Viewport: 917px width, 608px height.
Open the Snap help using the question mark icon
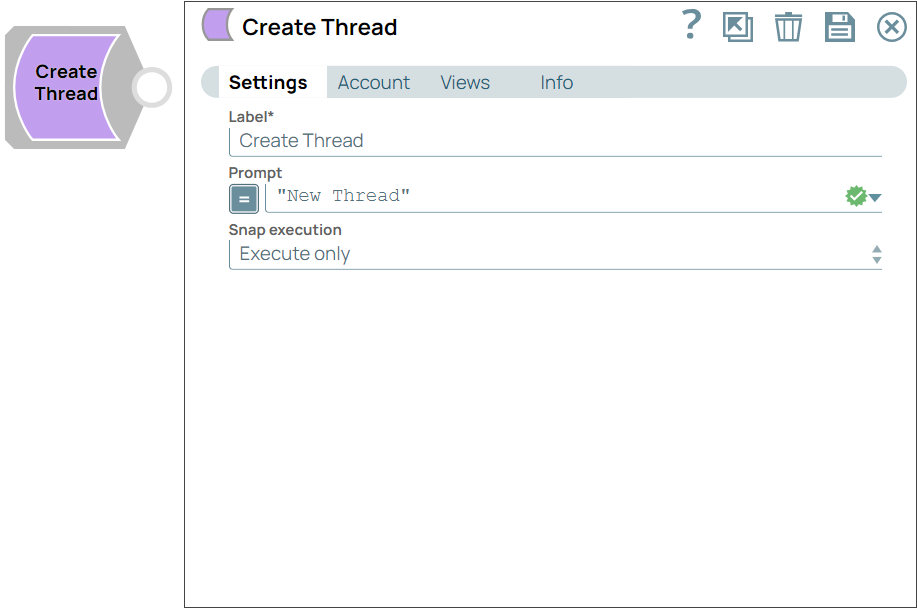point(691,27)
